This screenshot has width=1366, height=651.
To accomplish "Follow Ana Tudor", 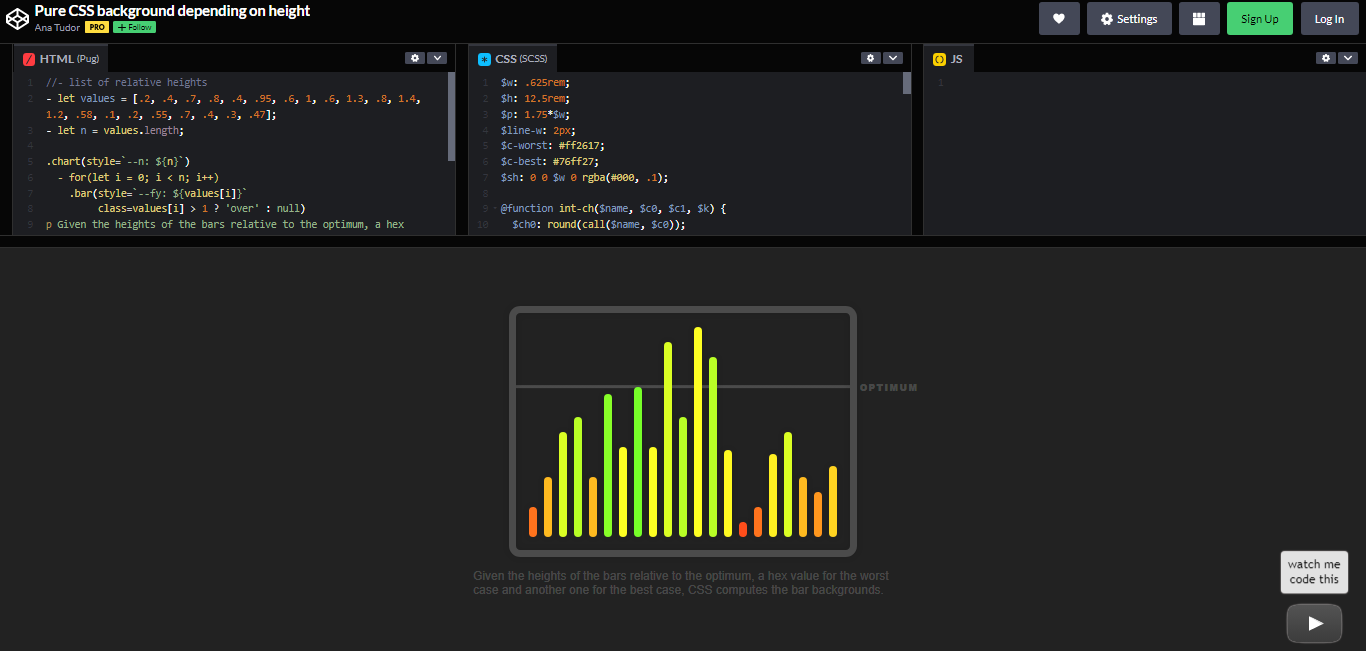I will (x=133, y=27).
